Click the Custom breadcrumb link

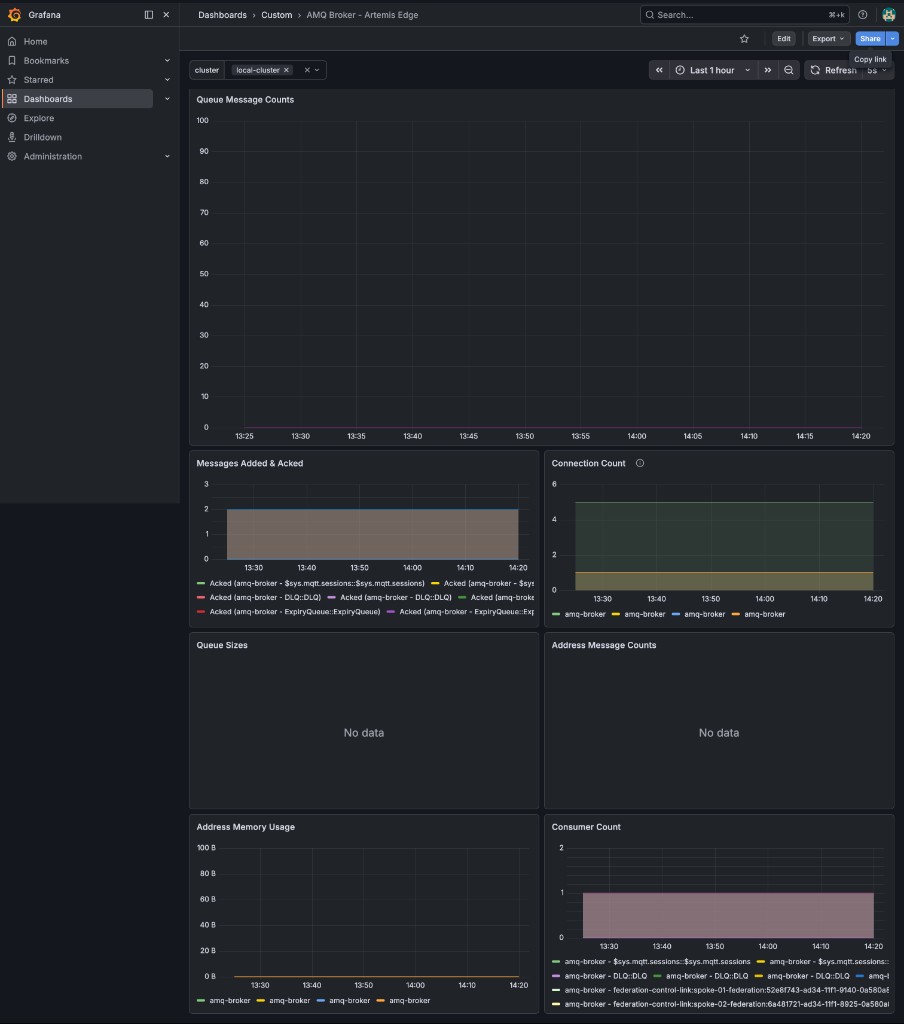click(x=276, y=14)
